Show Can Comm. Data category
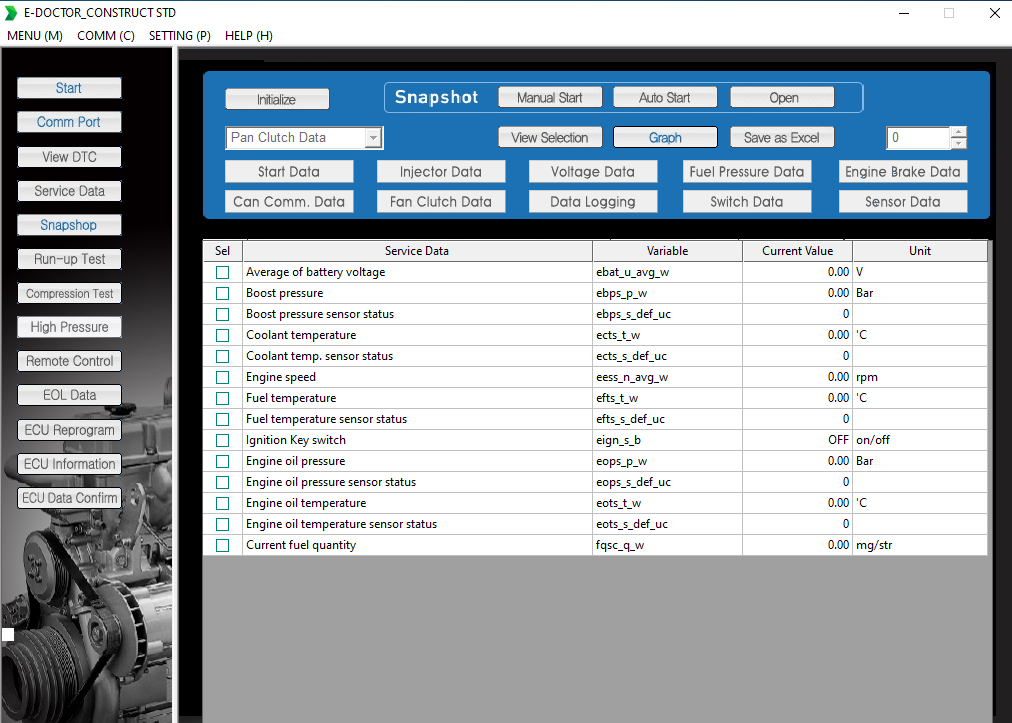Viewport: 1012px width, 723px height. [289, 201]
